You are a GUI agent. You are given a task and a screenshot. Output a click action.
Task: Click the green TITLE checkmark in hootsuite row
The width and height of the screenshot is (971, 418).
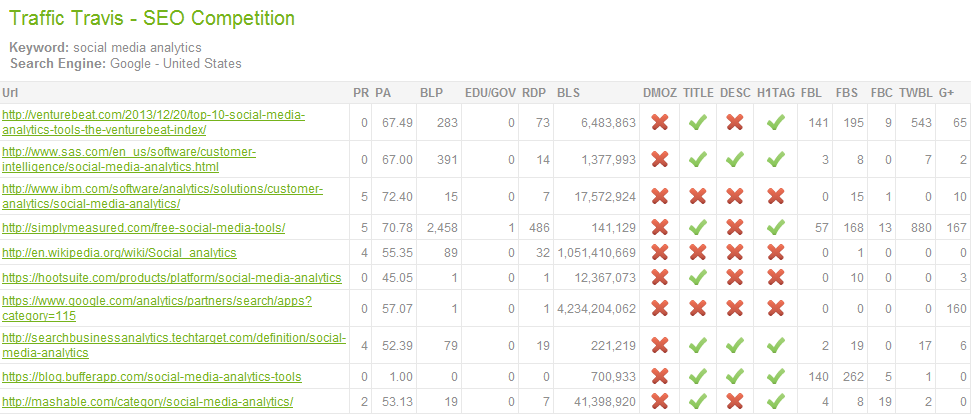point(698,277)
